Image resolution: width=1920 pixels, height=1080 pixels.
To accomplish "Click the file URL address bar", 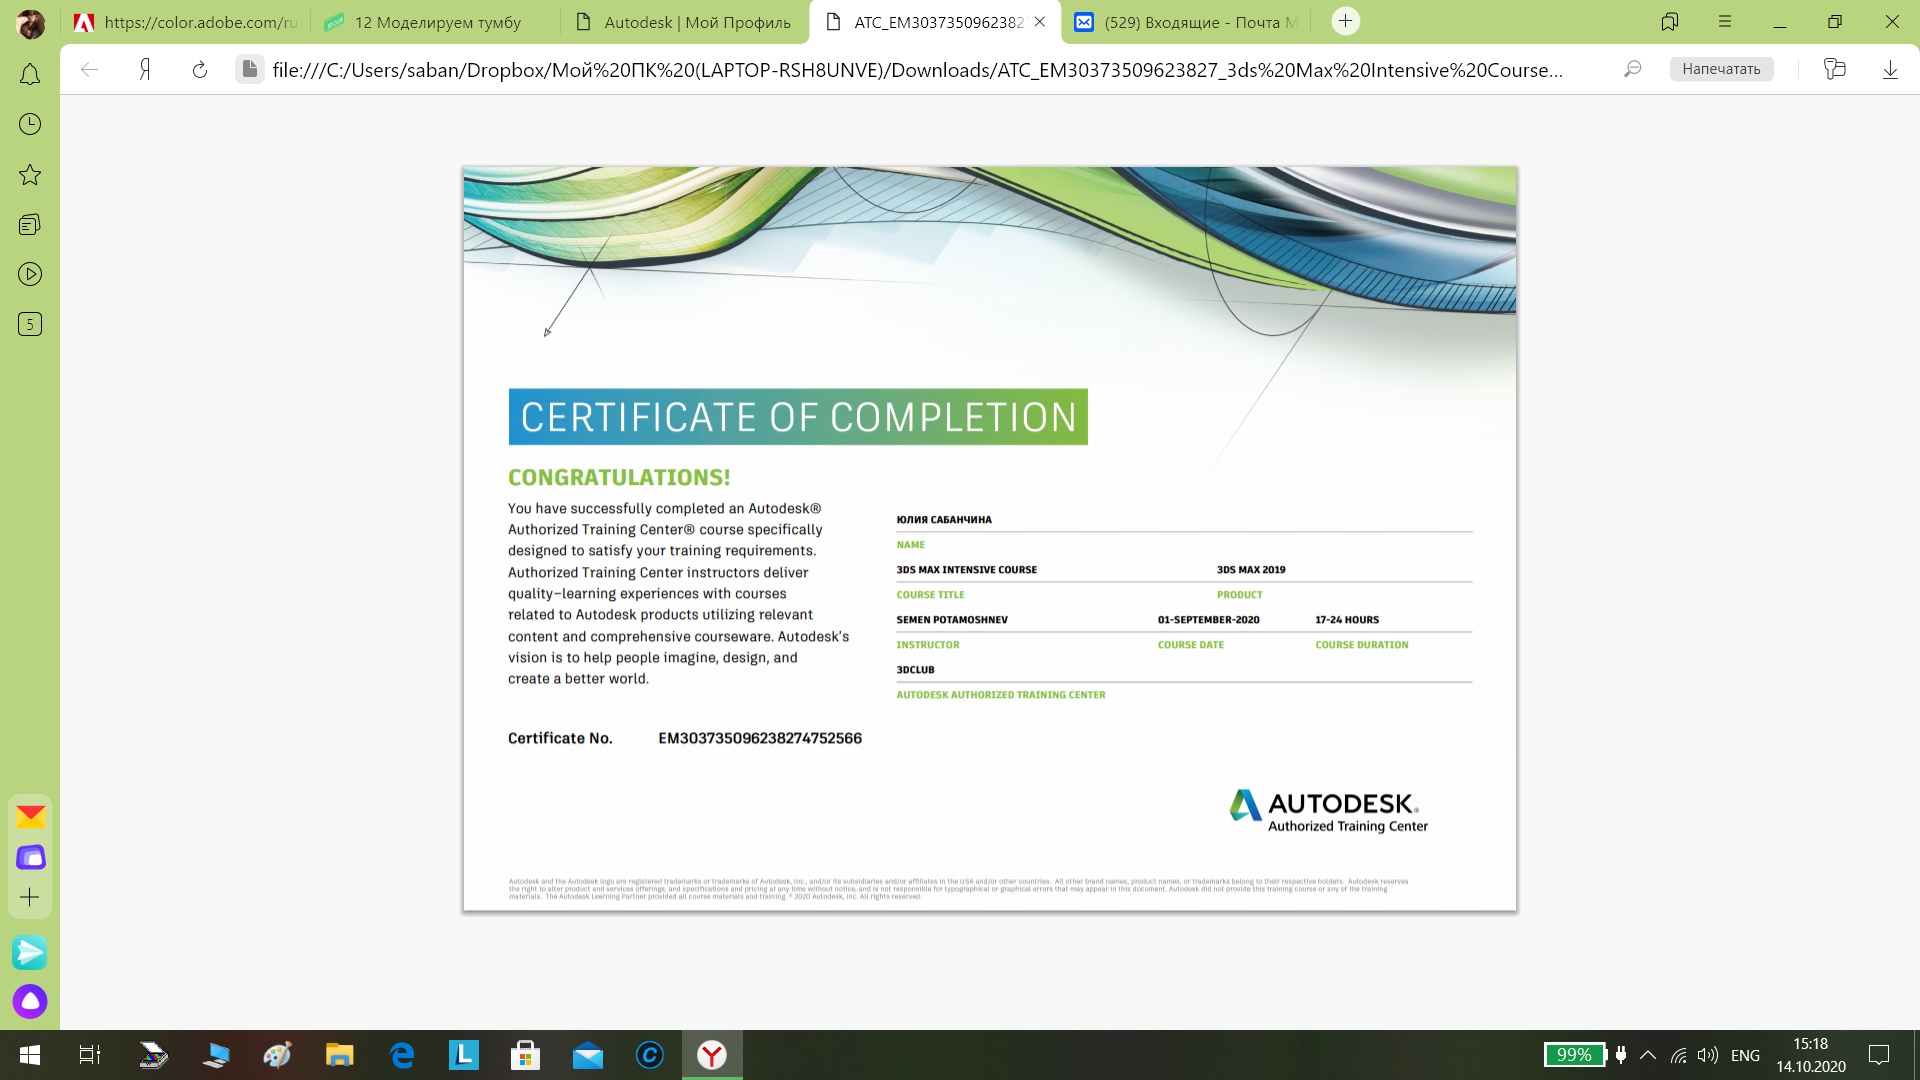I will coord(916,69).
